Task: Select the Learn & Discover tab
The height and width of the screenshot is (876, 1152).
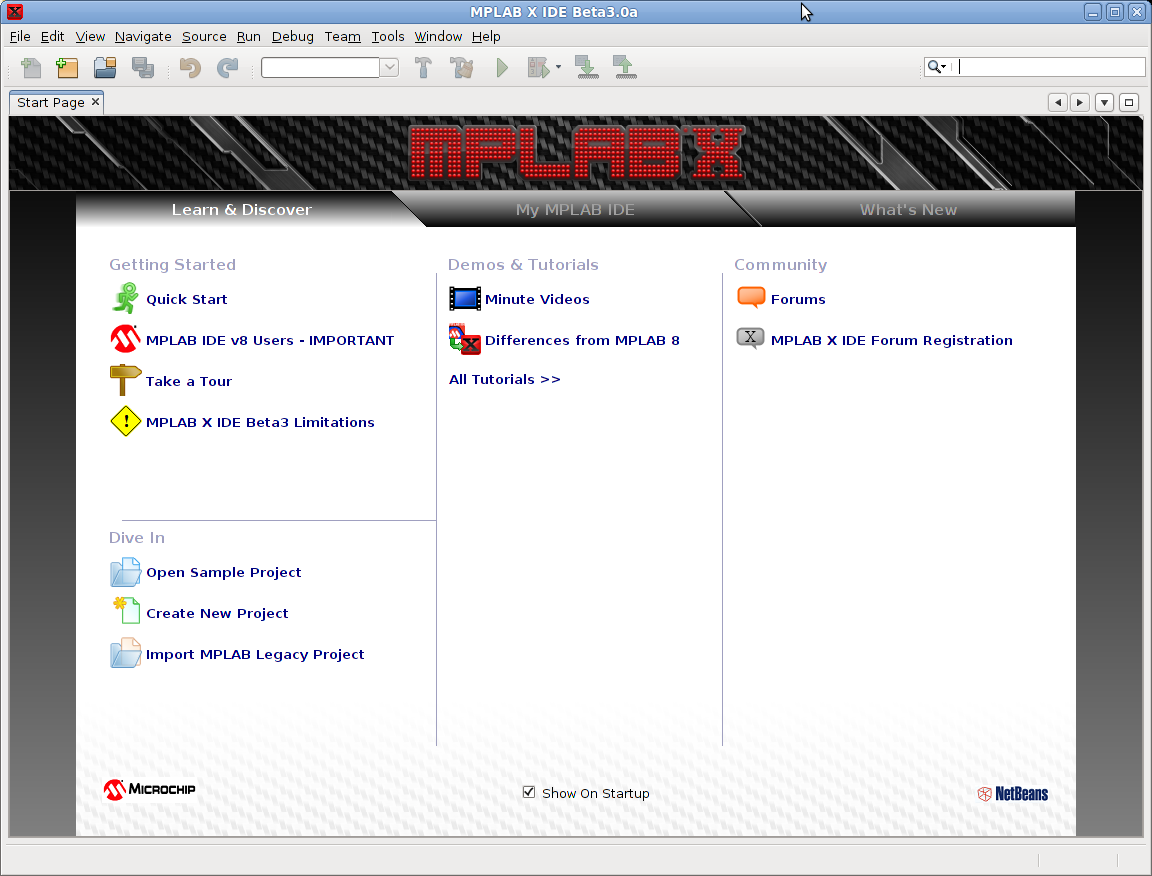Action: [x=242, y=209]
